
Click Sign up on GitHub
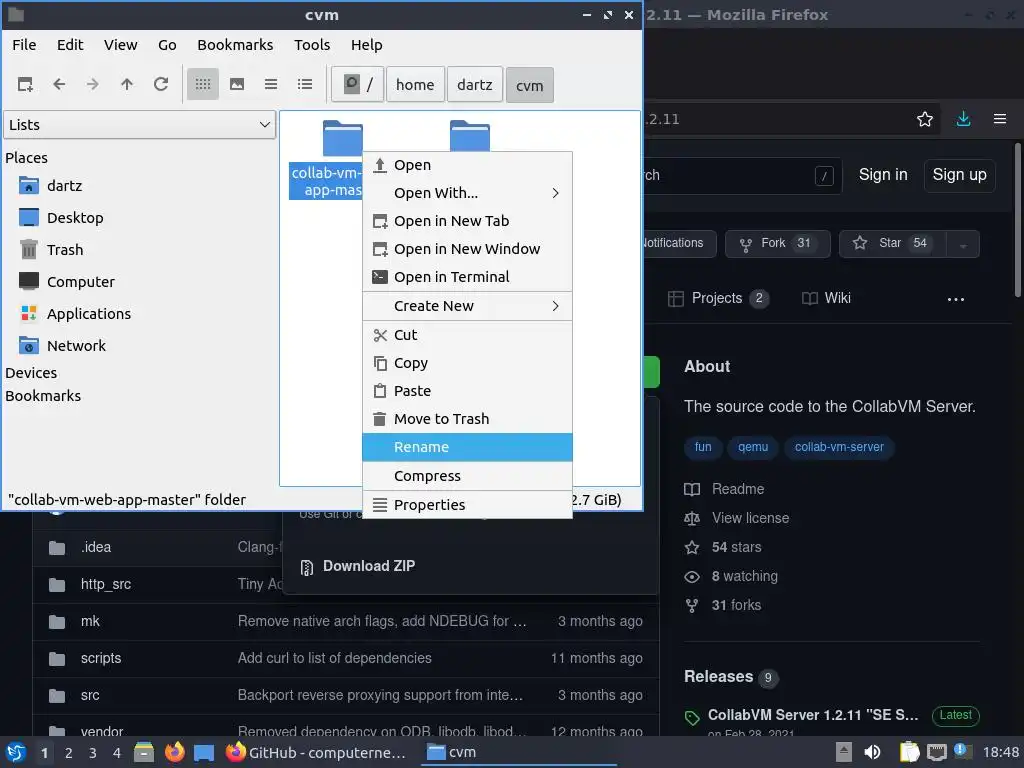click(959, 174)
